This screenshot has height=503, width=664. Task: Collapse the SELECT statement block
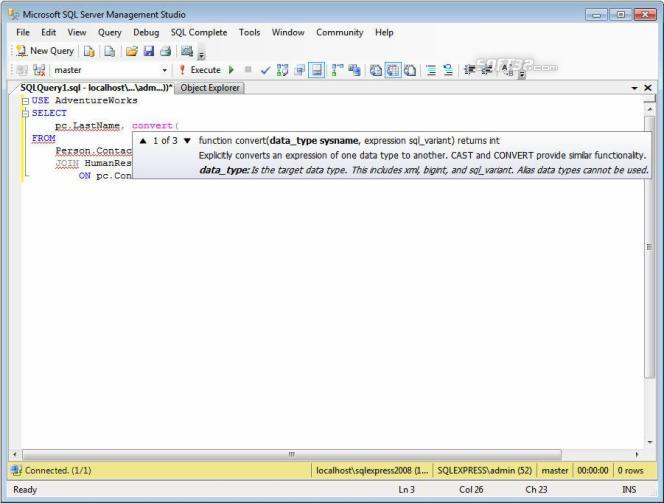(25, 113)
